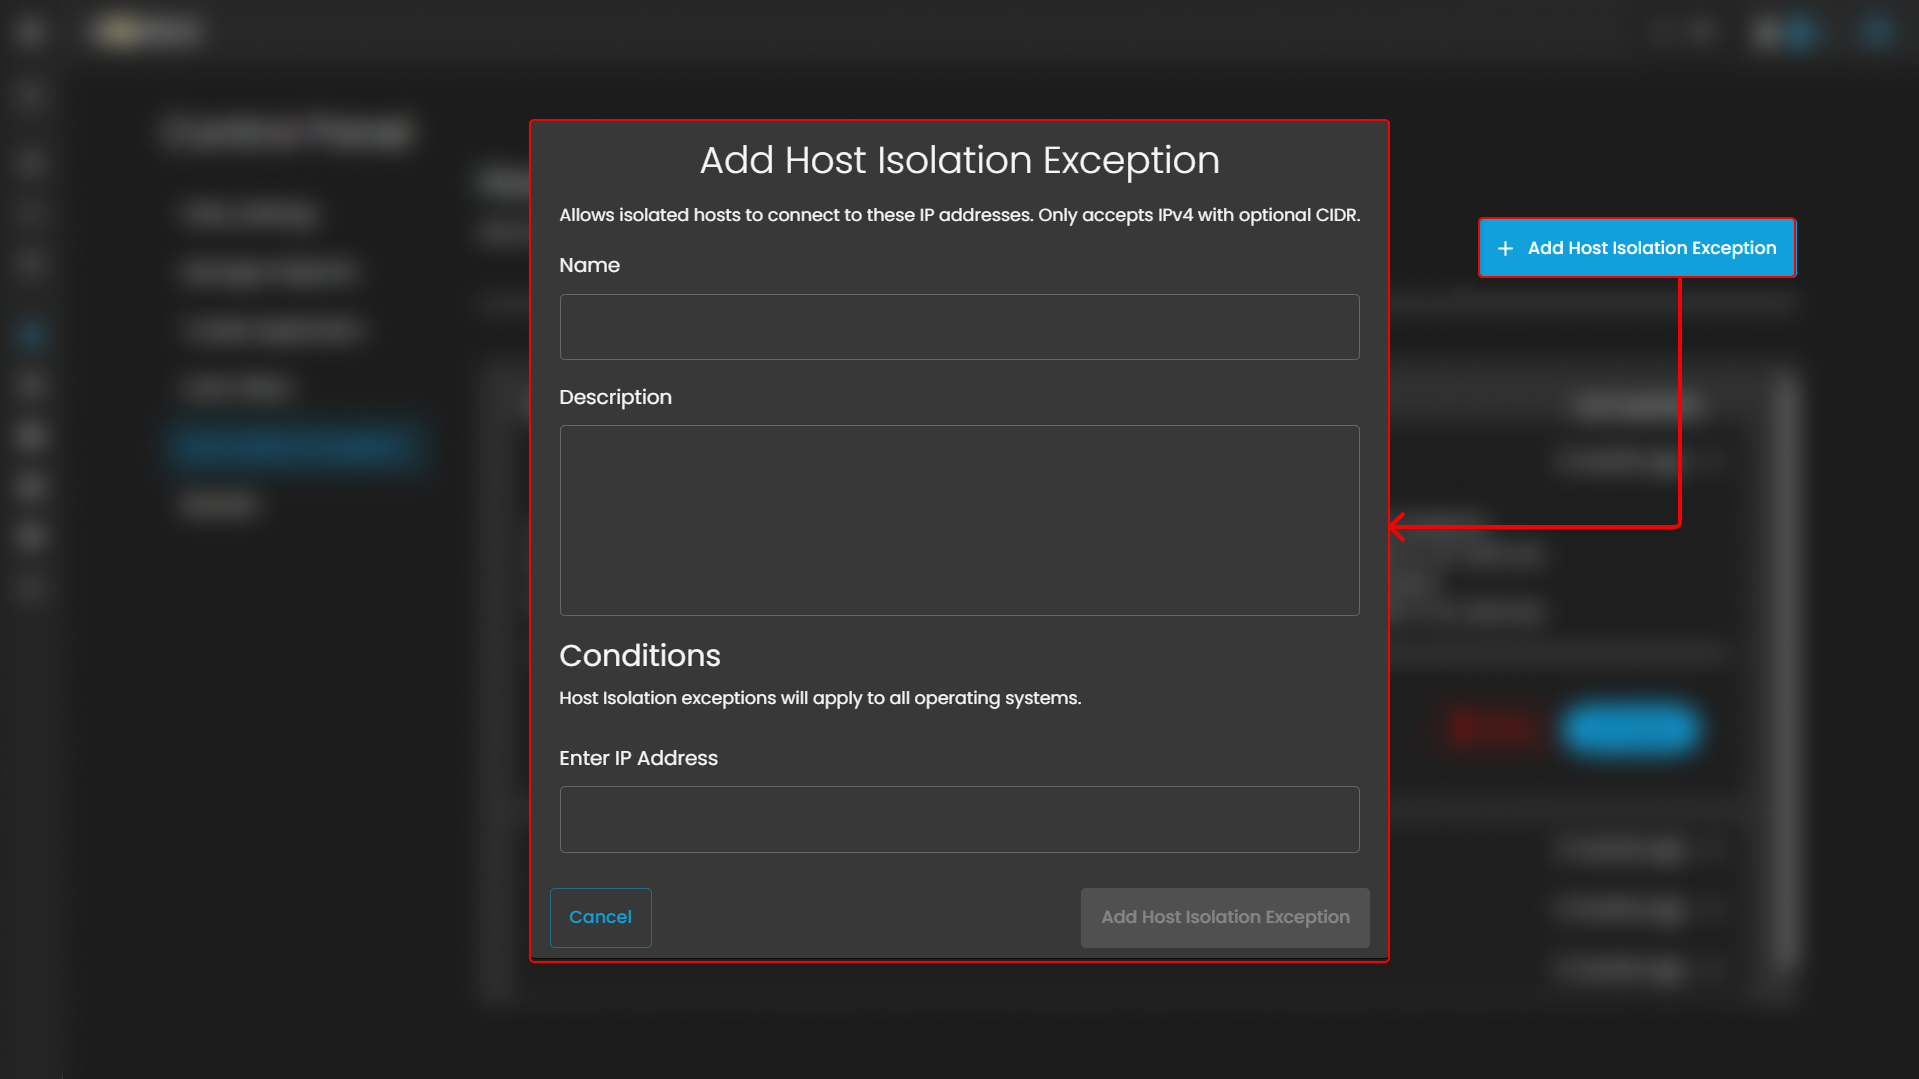Image resolution: width=1919 pixels, height=1079 pixels.
Task: Open the hamburger menu in the top-left corner
Action: 30,32
